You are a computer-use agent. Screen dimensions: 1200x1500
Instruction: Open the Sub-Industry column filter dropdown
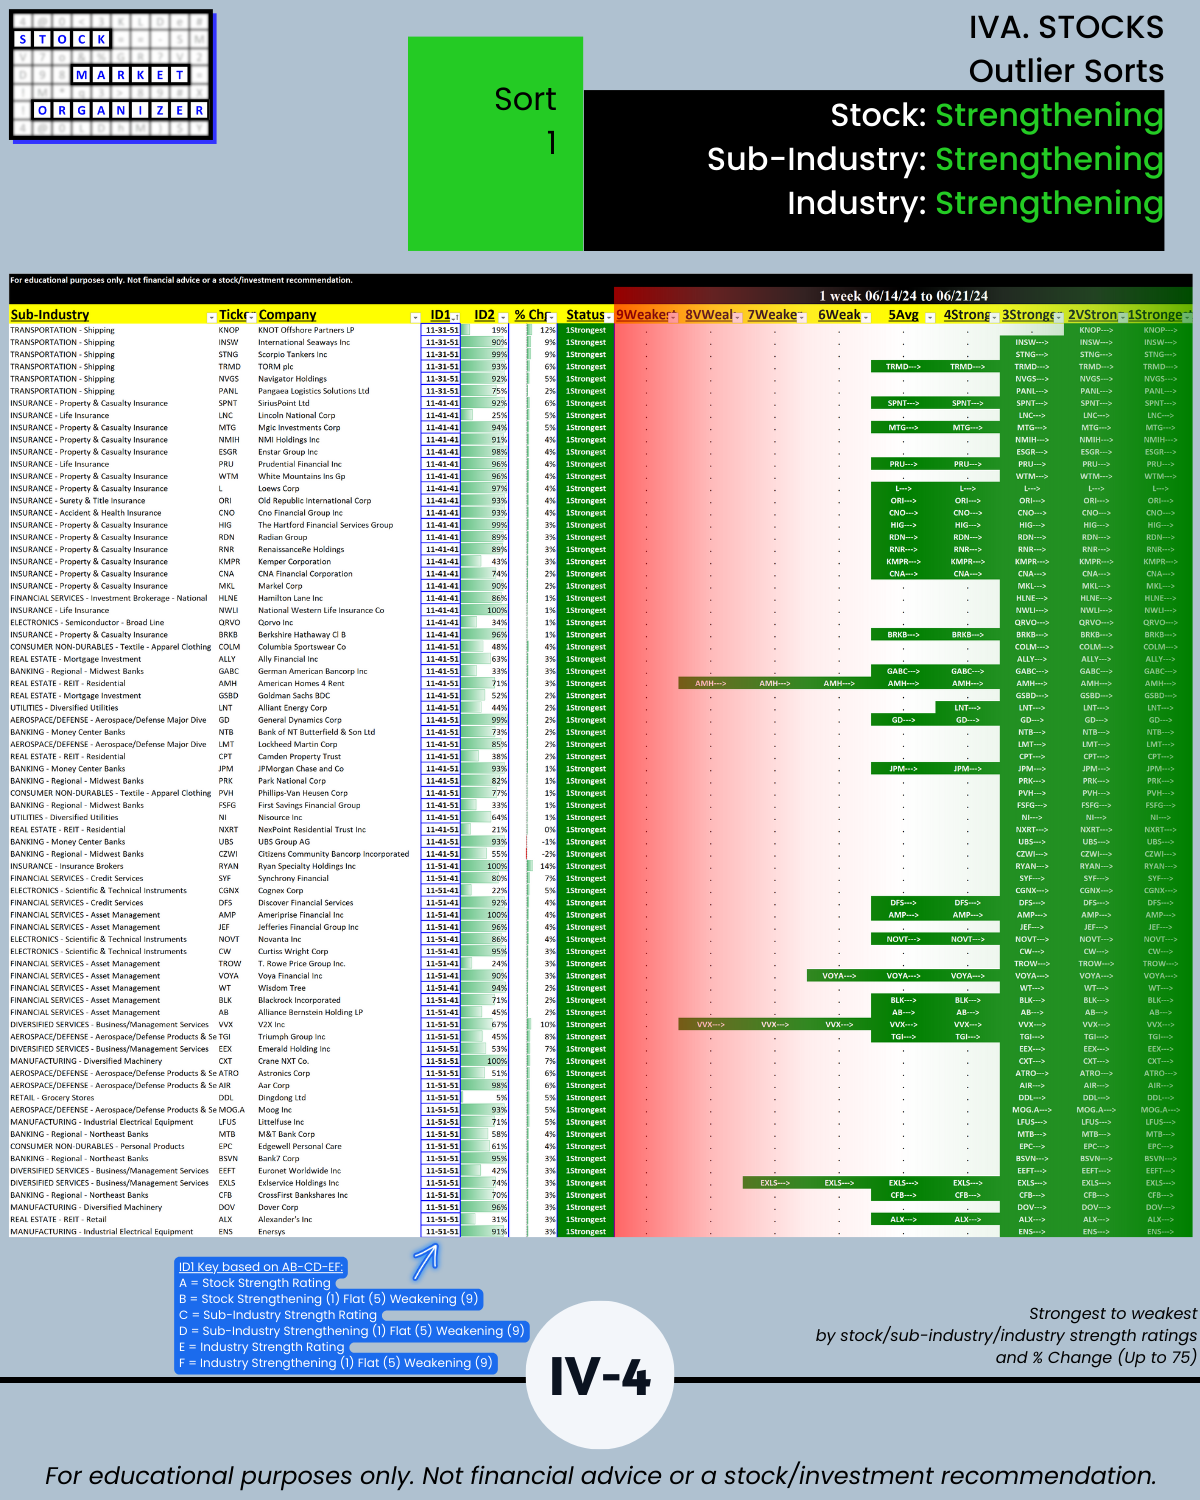[211, 317]
